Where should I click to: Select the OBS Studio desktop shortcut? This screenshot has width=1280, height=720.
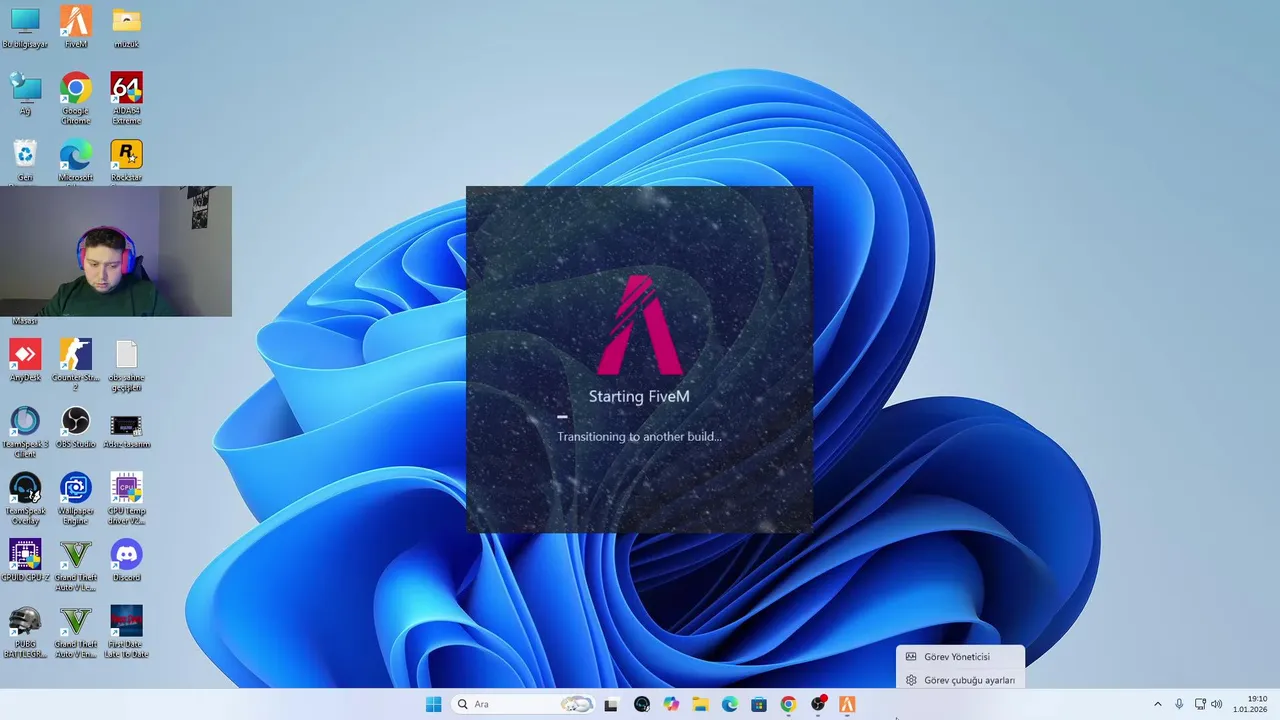click(75, 427)
